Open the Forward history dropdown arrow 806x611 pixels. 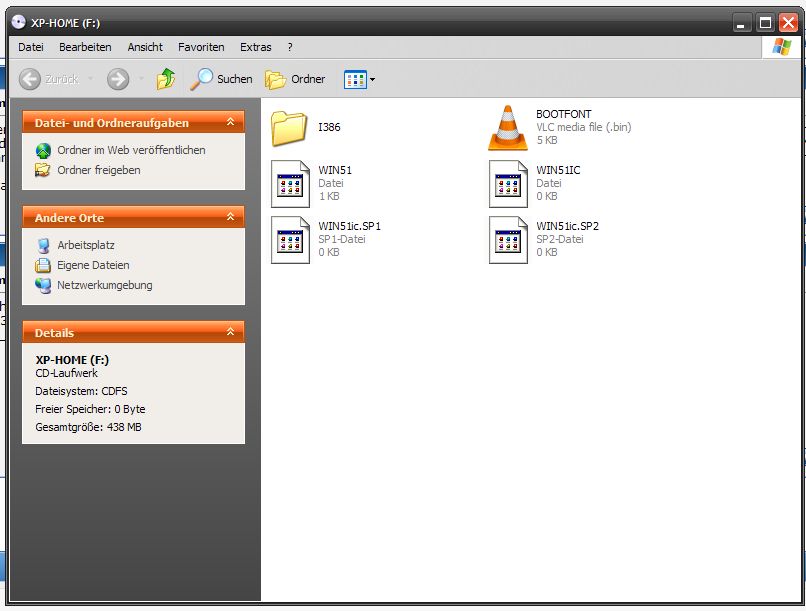click(140, 79)
